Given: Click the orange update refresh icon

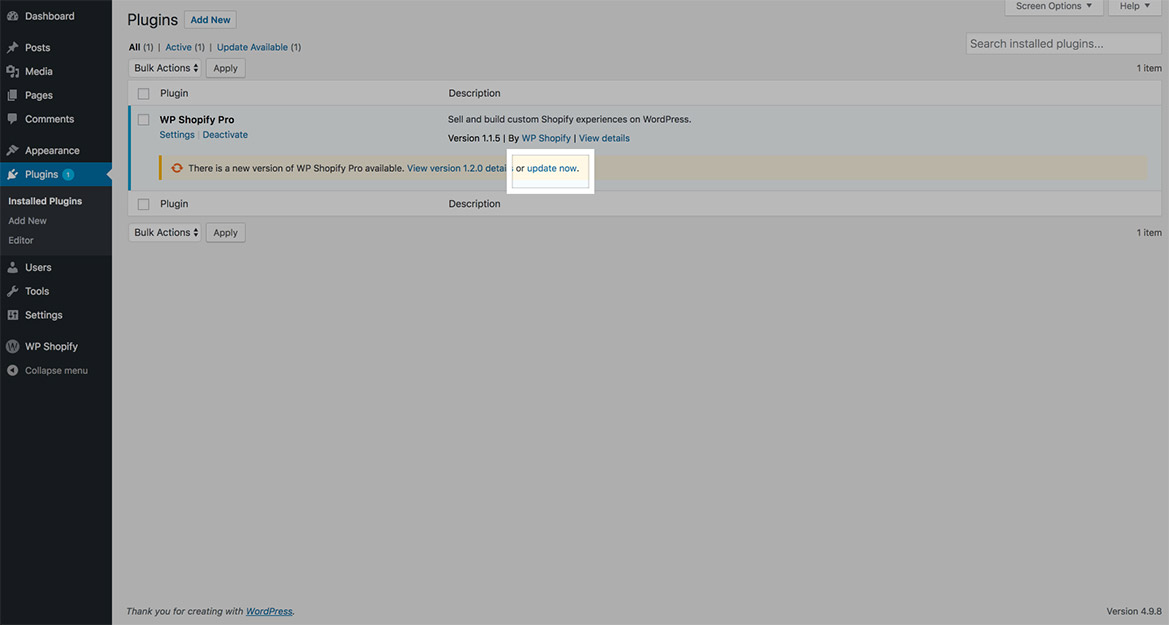Looking at the screenshot, I should pyautogui.click(x=177, y=168).
